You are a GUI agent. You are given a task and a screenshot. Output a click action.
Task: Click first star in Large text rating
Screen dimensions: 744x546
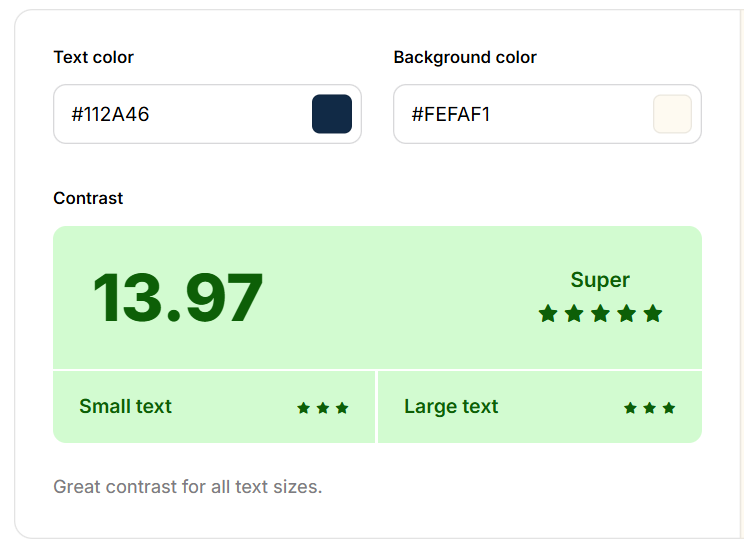pyautogui.click(x=631, y=408)
